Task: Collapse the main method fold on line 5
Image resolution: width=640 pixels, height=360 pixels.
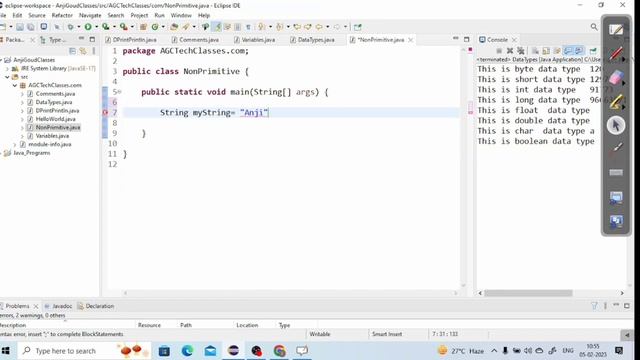Action: pos(120,91)
